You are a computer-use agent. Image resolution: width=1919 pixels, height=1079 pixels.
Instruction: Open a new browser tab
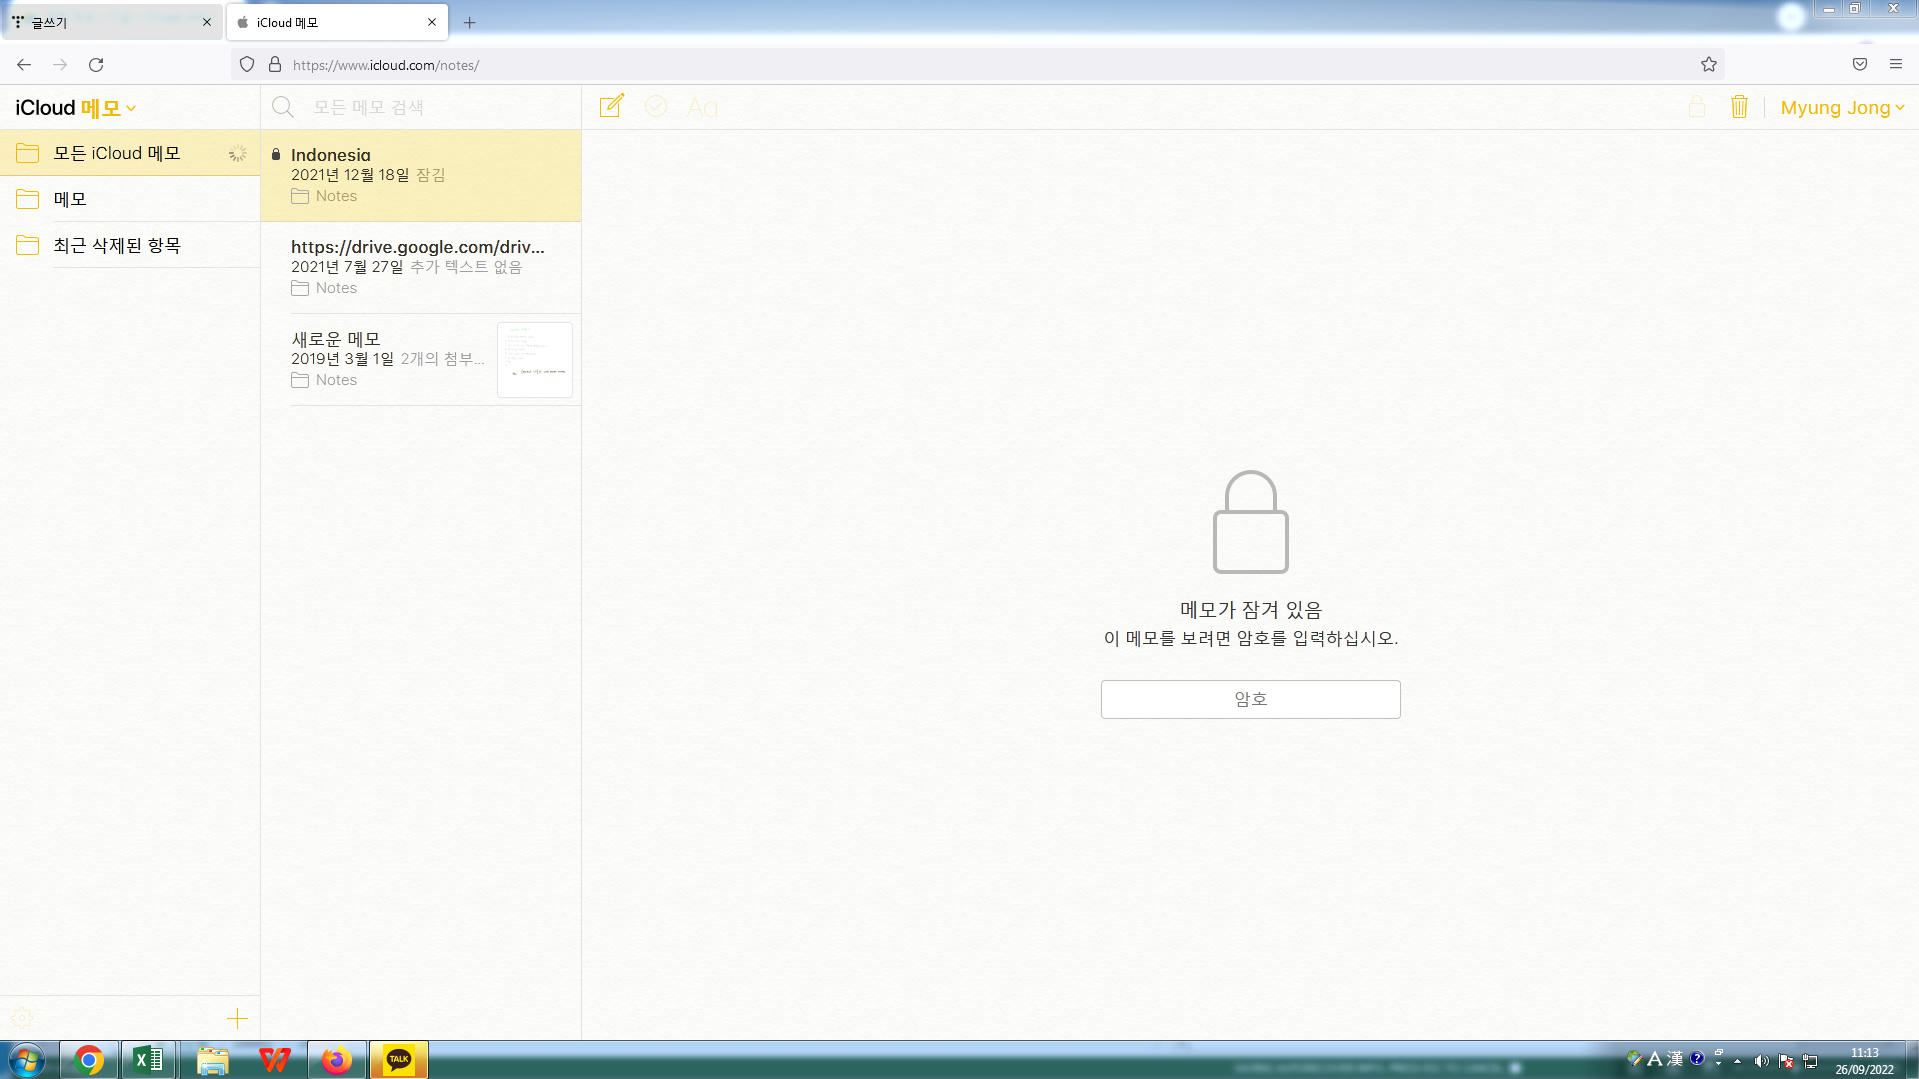tap(469, 22)
